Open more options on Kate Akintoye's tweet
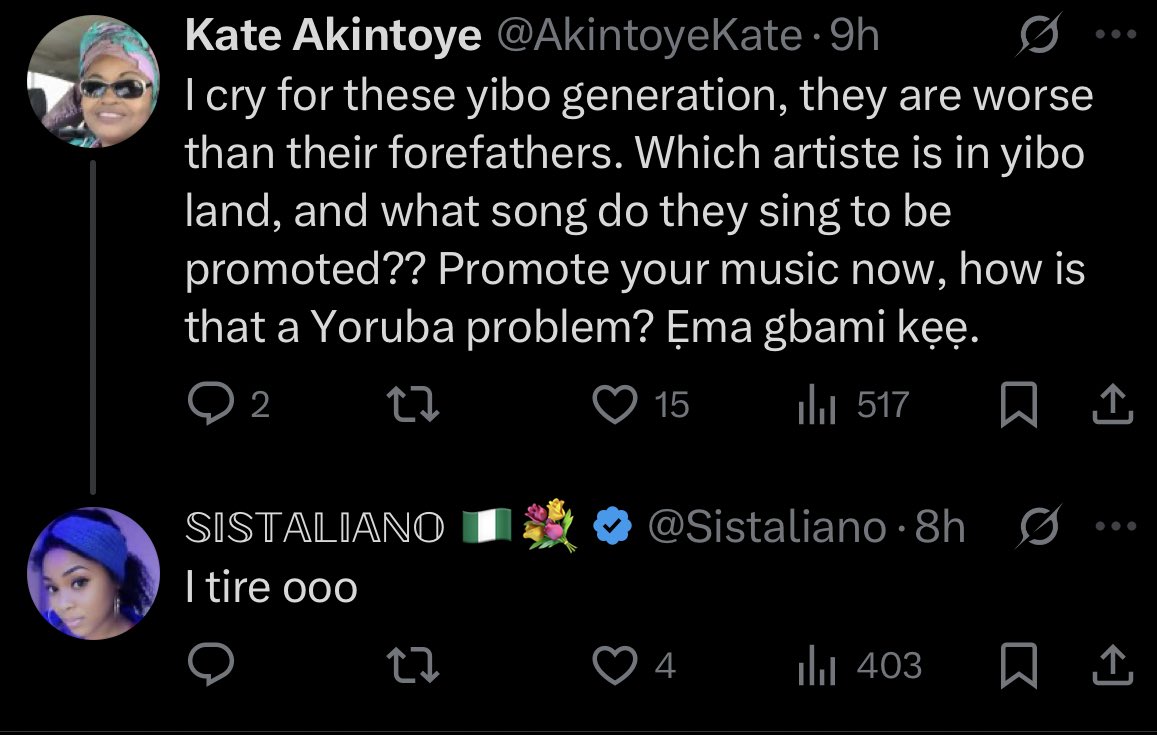This screenshot has height=735, width=1157. 1116,34
